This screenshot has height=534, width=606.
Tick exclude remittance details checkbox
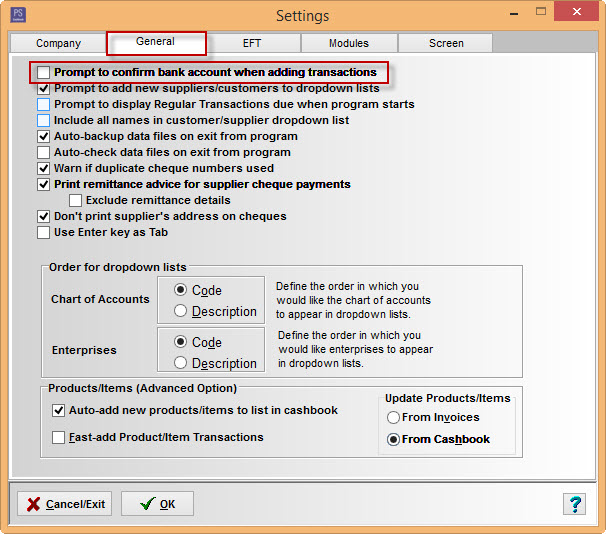(x=75, y=200)
